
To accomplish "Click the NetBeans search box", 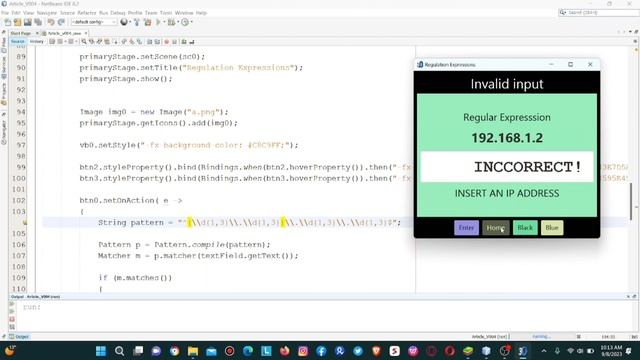I will click(598, 13).
